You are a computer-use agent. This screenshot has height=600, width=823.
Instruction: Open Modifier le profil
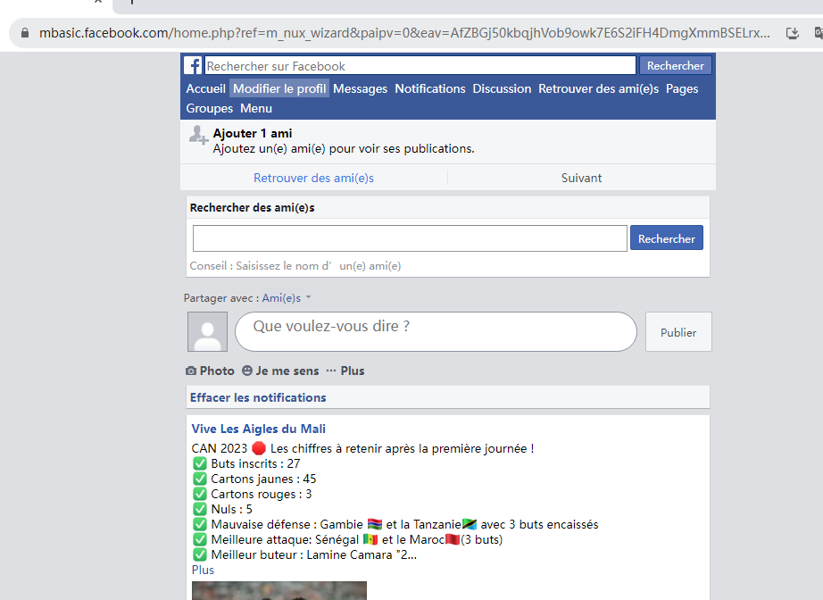pos(279,89)
